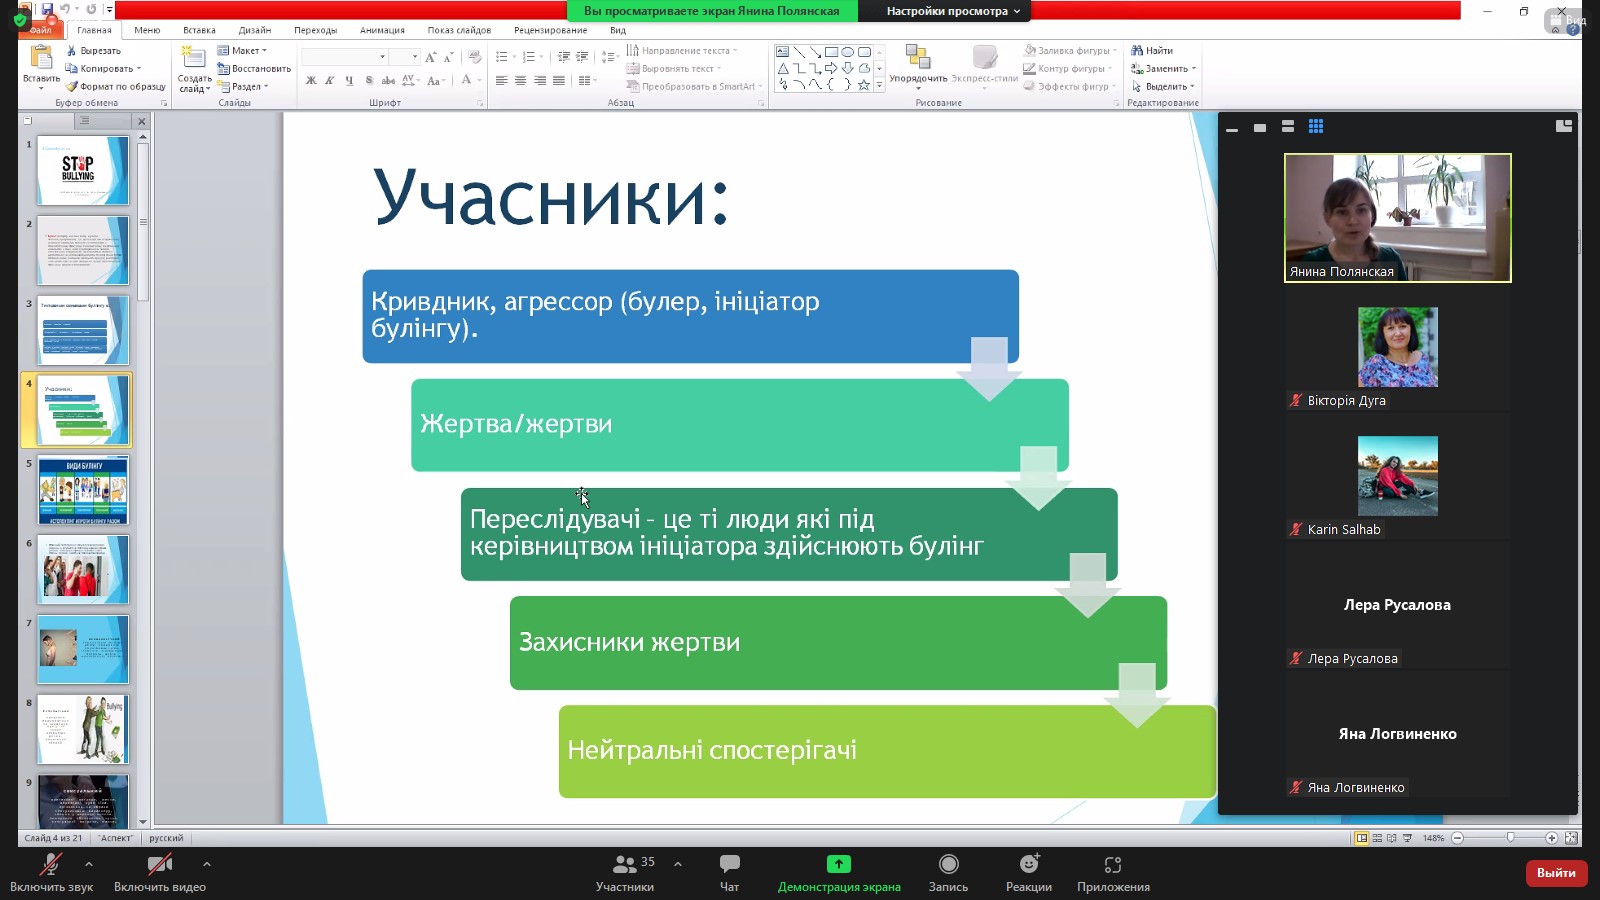This screenshot has height=900, width=1600.
Task: Show only the active speaker thumbnail in the video panel
Action: (1260, 127)
